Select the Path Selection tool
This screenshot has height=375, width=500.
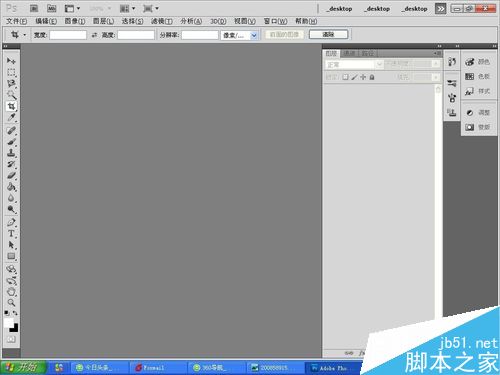point(11,245)
